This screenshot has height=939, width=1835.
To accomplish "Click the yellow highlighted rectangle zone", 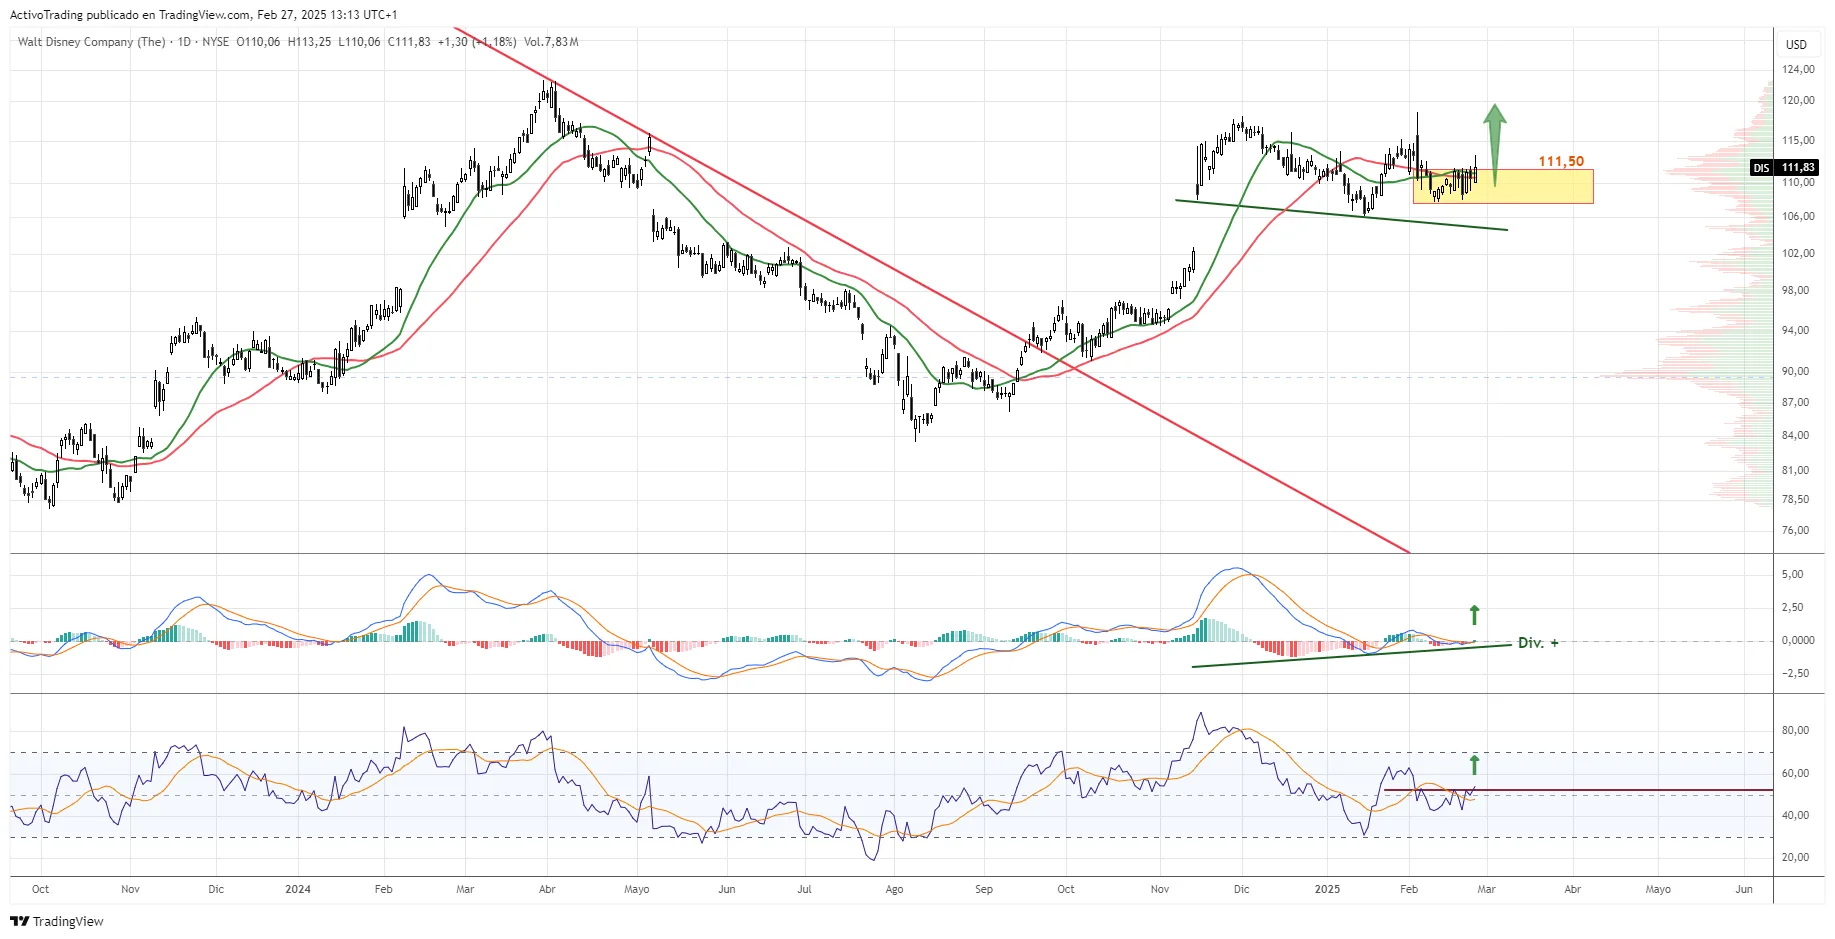I will point(1540,190).
